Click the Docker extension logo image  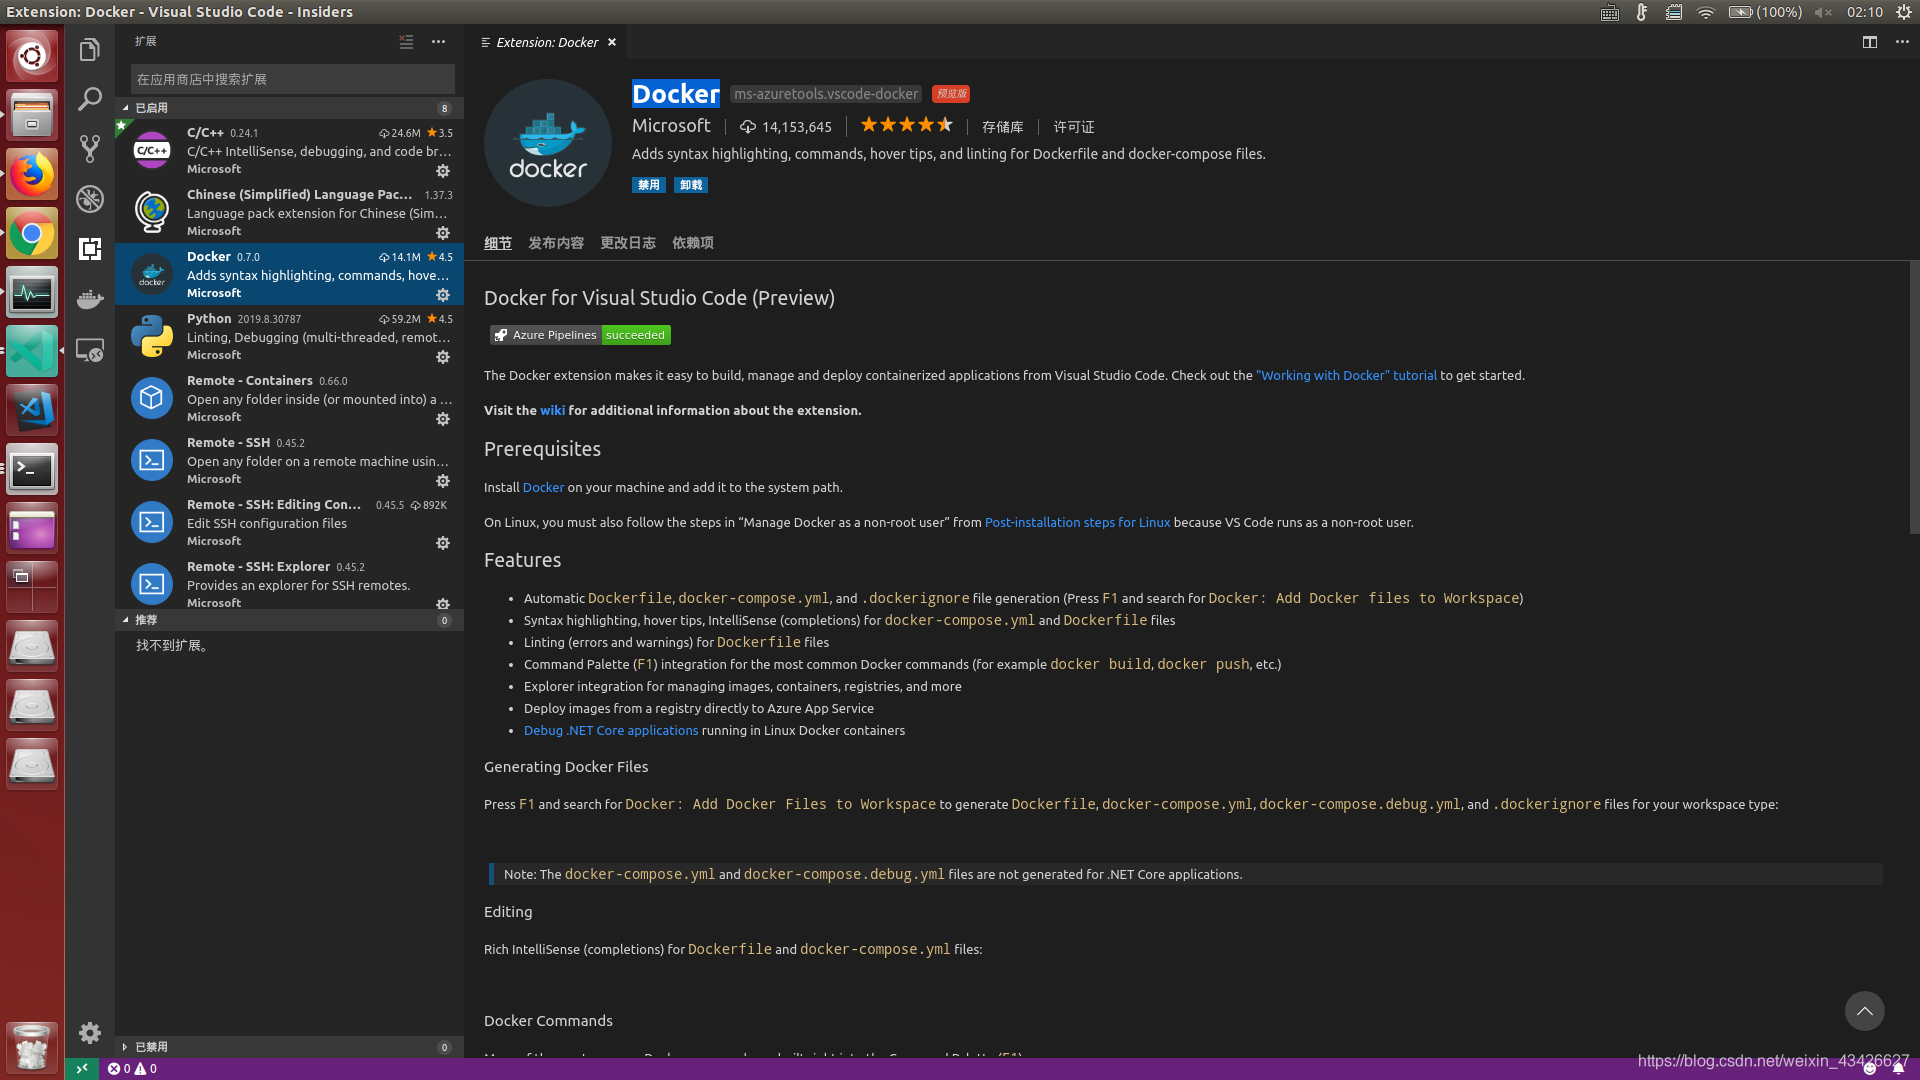click(548, 143)
